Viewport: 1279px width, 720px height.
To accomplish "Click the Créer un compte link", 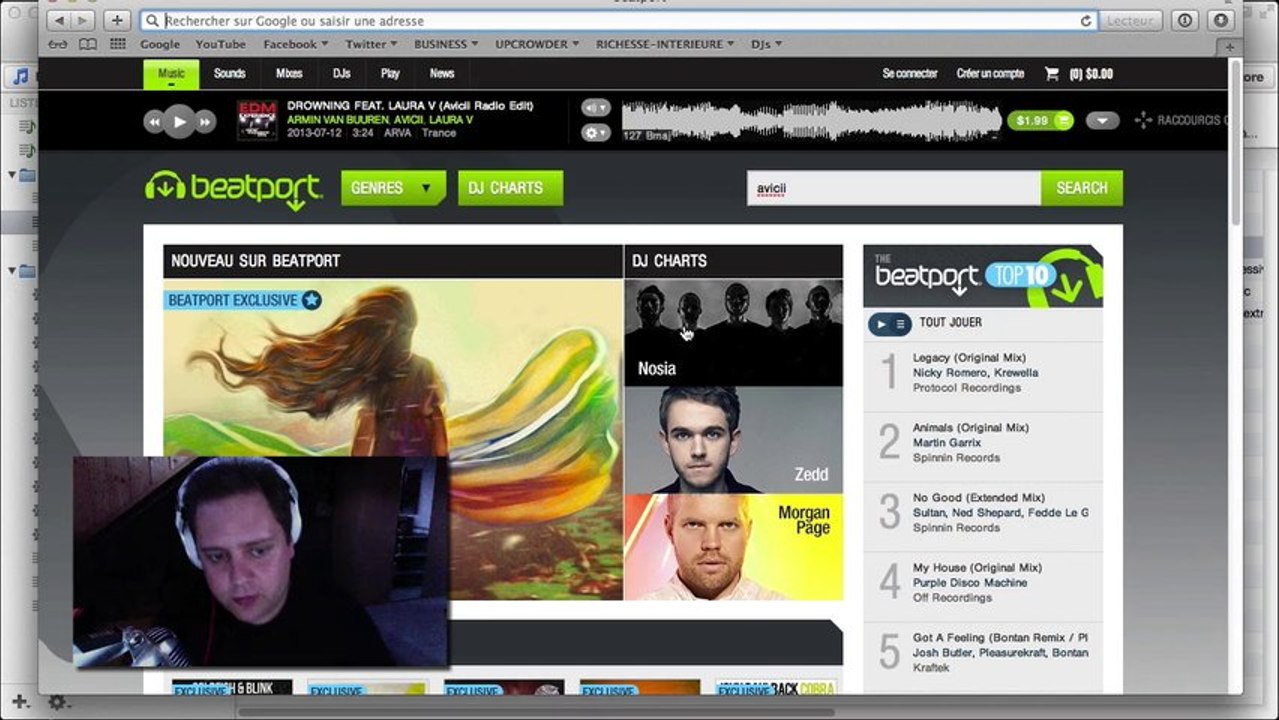I will [990, 73].
